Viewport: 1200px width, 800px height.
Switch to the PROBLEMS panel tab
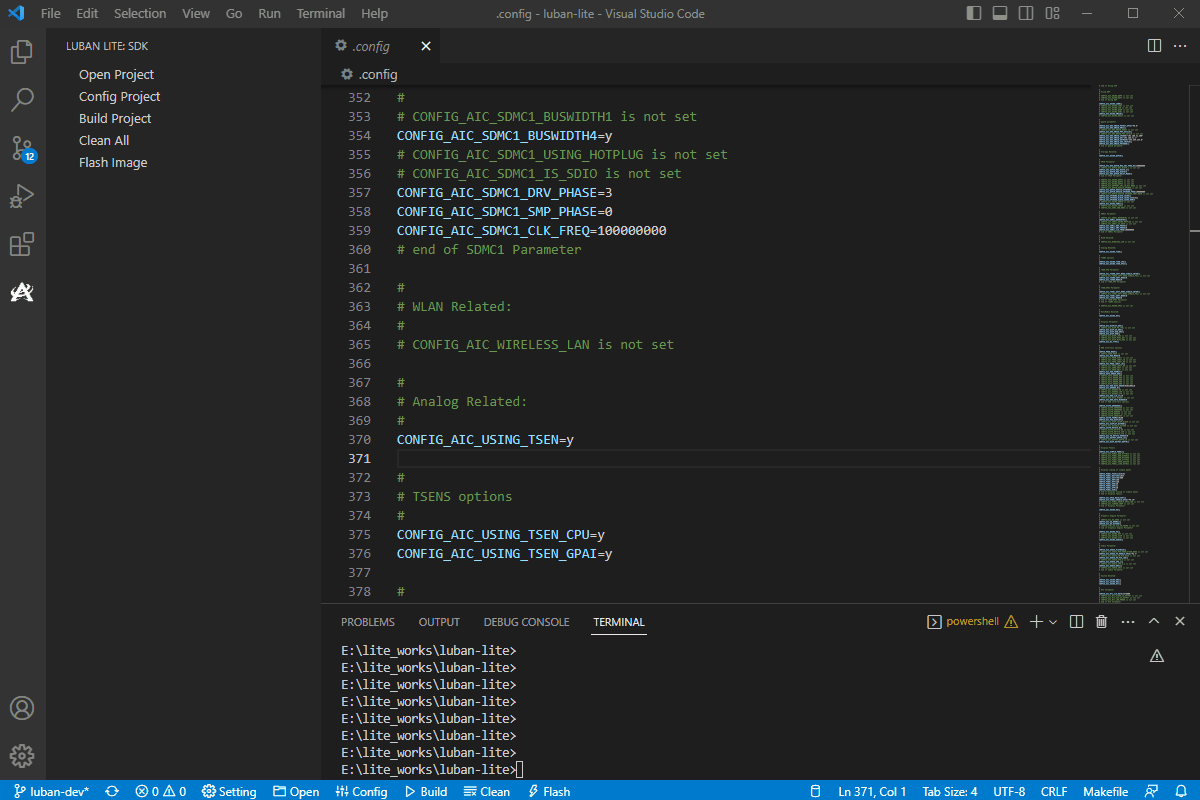point(367,622)
